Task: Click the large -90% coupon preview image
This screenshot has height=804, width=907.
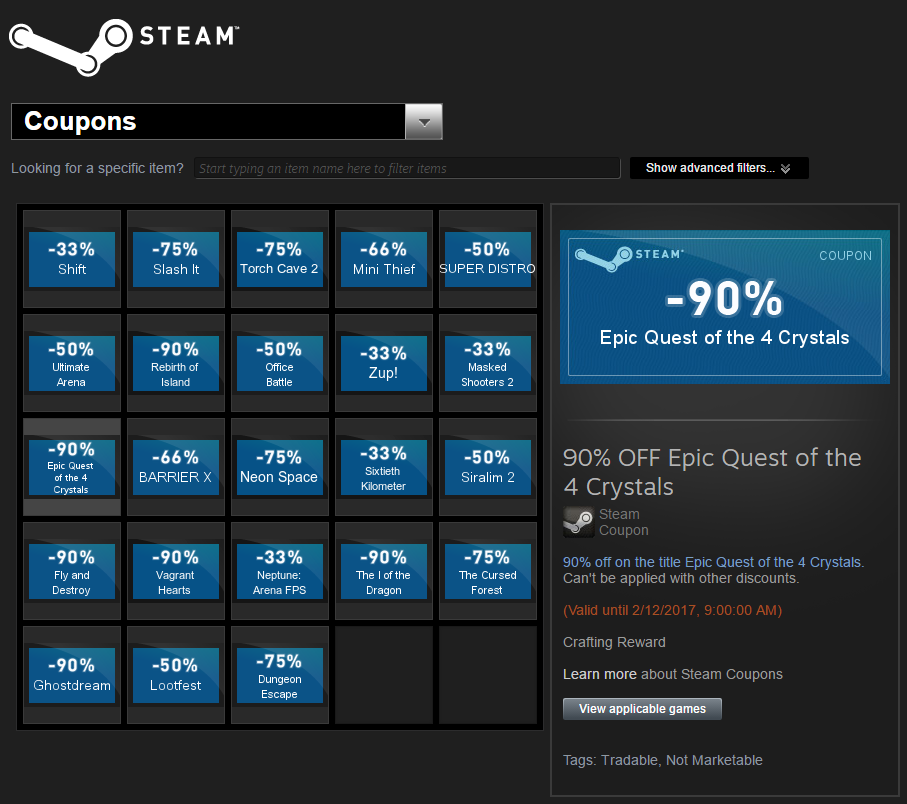Action: point(725,307)
